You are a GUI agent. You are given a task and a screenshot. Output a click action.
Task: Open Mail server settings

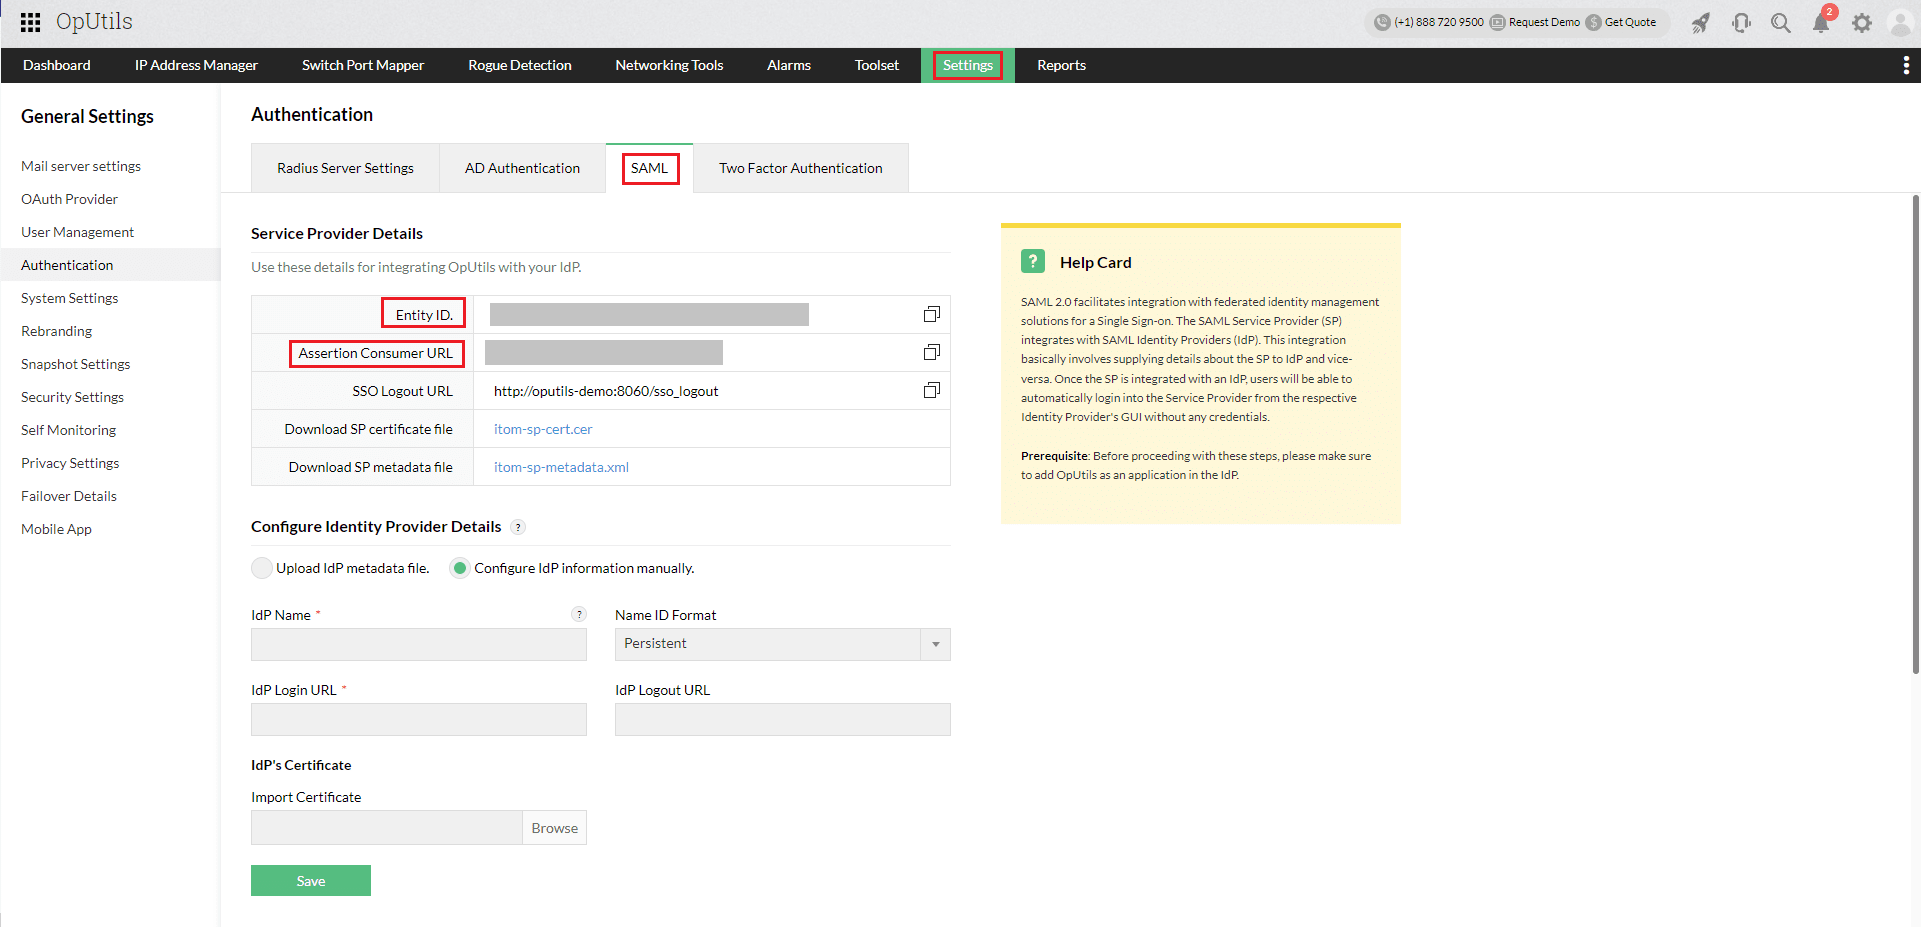coord(81,166)
